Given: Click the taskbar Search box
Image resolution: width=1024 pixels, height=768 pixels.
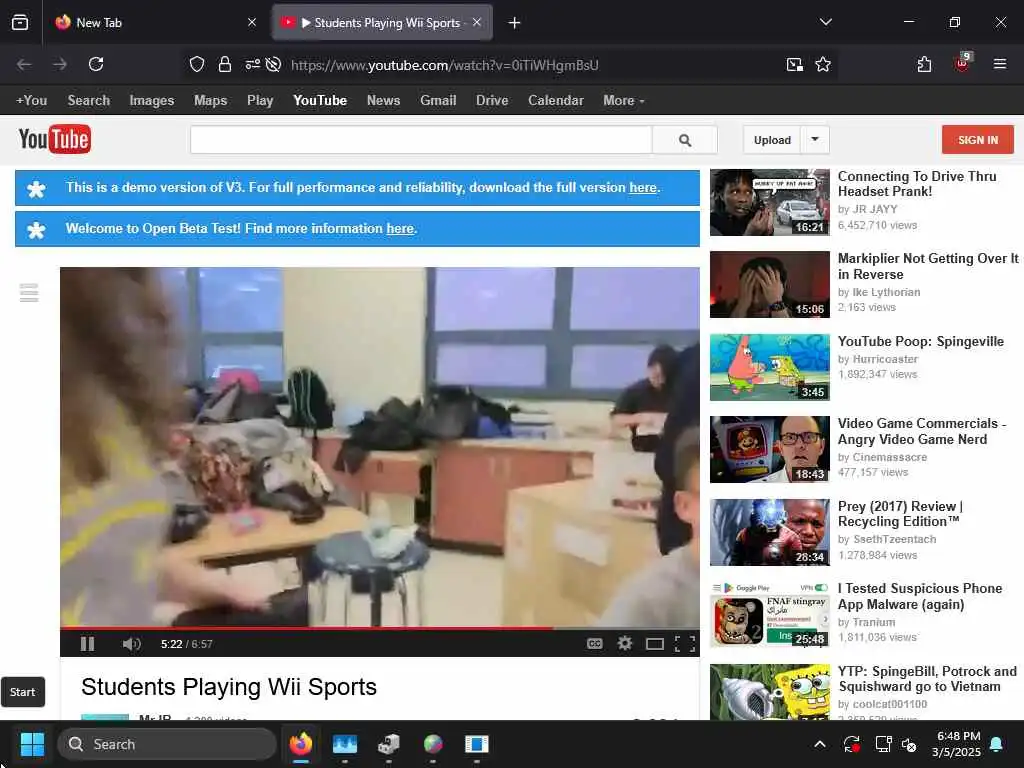Looking at the screenshot, I should pyautogui.click(x=167, y=744).
